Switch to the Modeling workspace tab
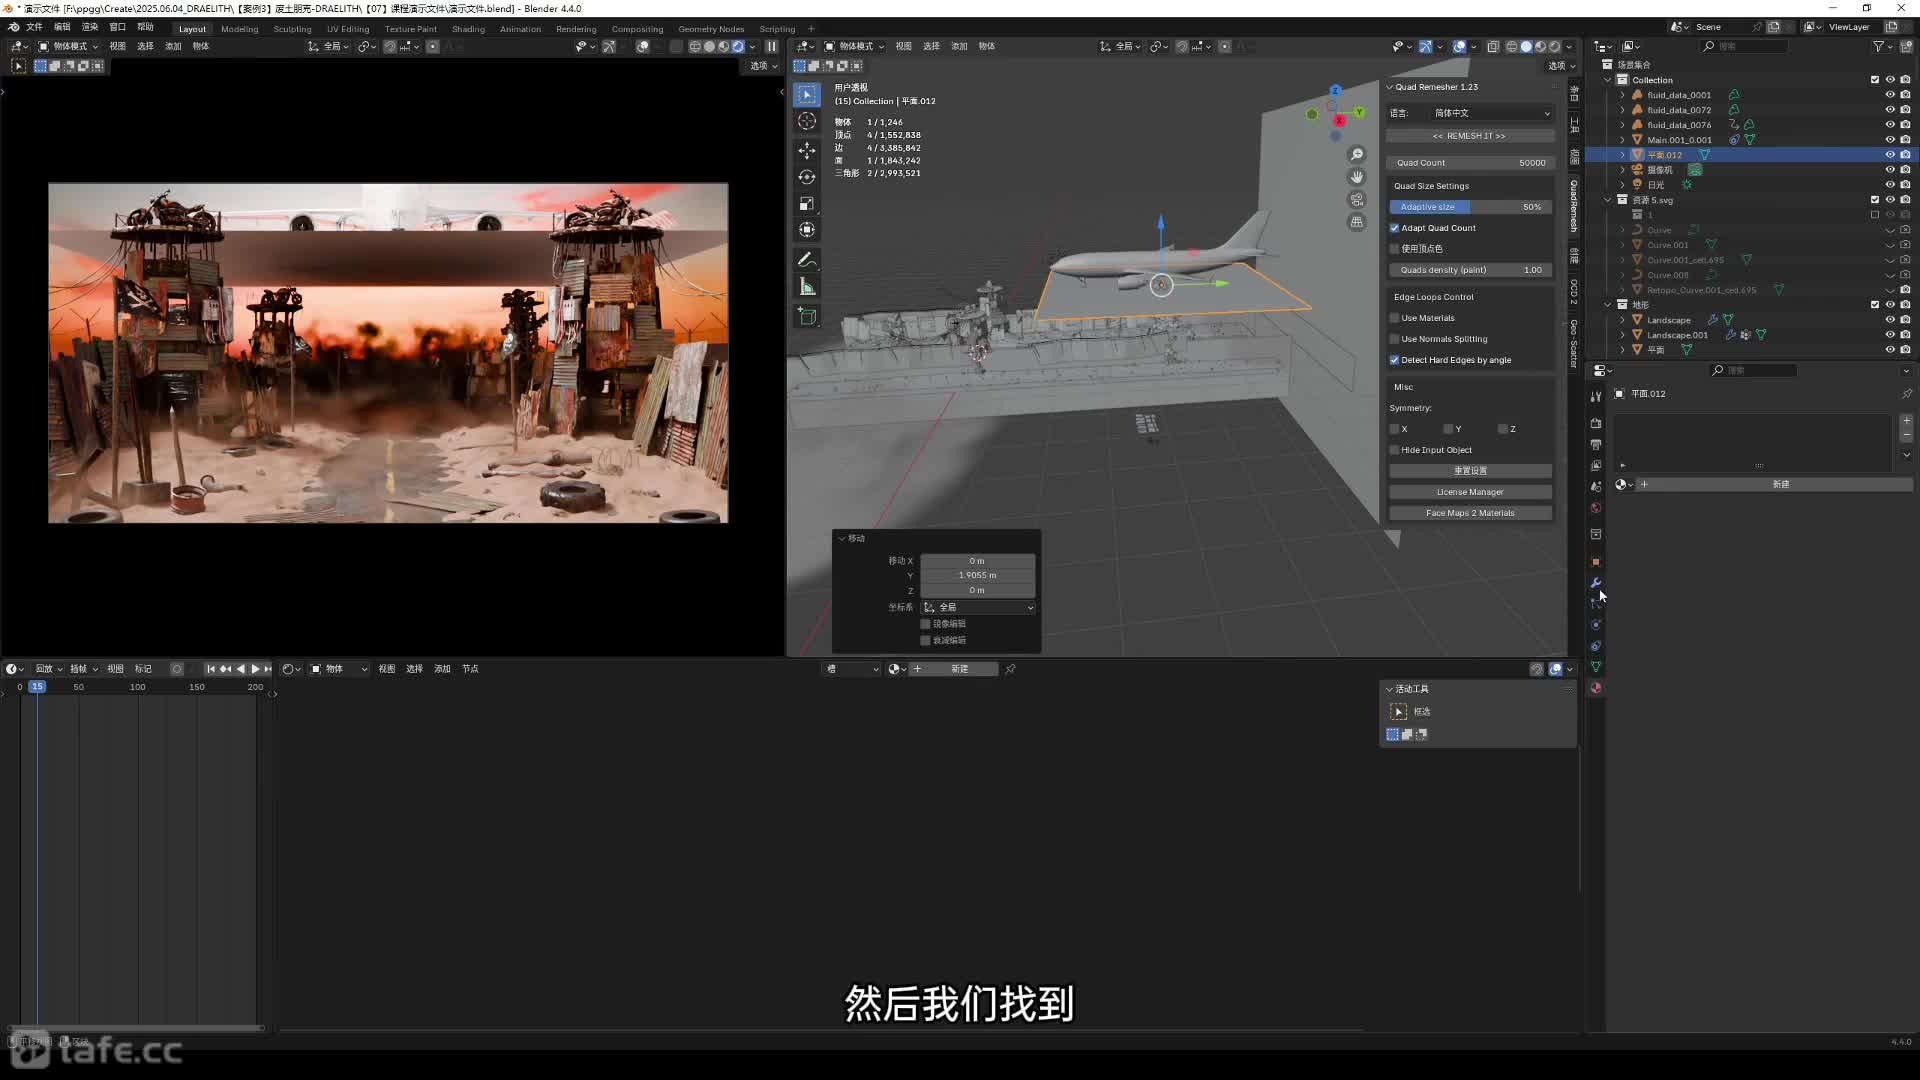Screen dimensions: 1920x1080 tap(240, 29)
